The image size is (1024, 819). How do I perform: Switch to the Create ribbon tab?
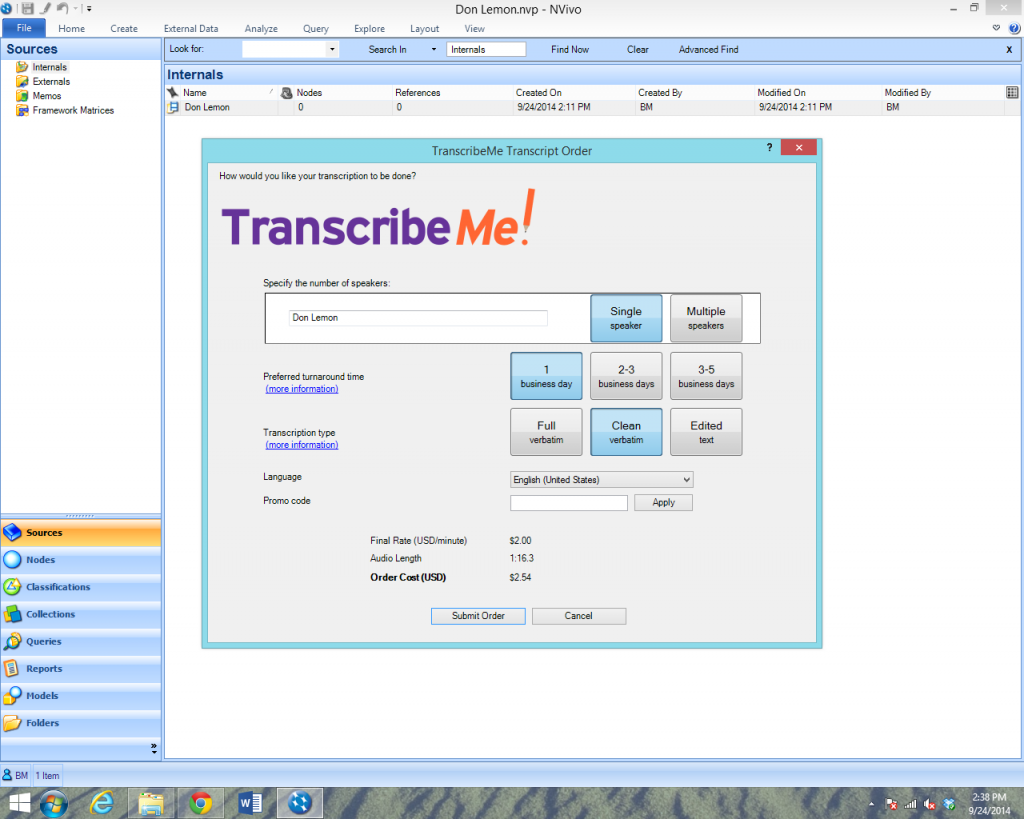[x=124, y=29]
